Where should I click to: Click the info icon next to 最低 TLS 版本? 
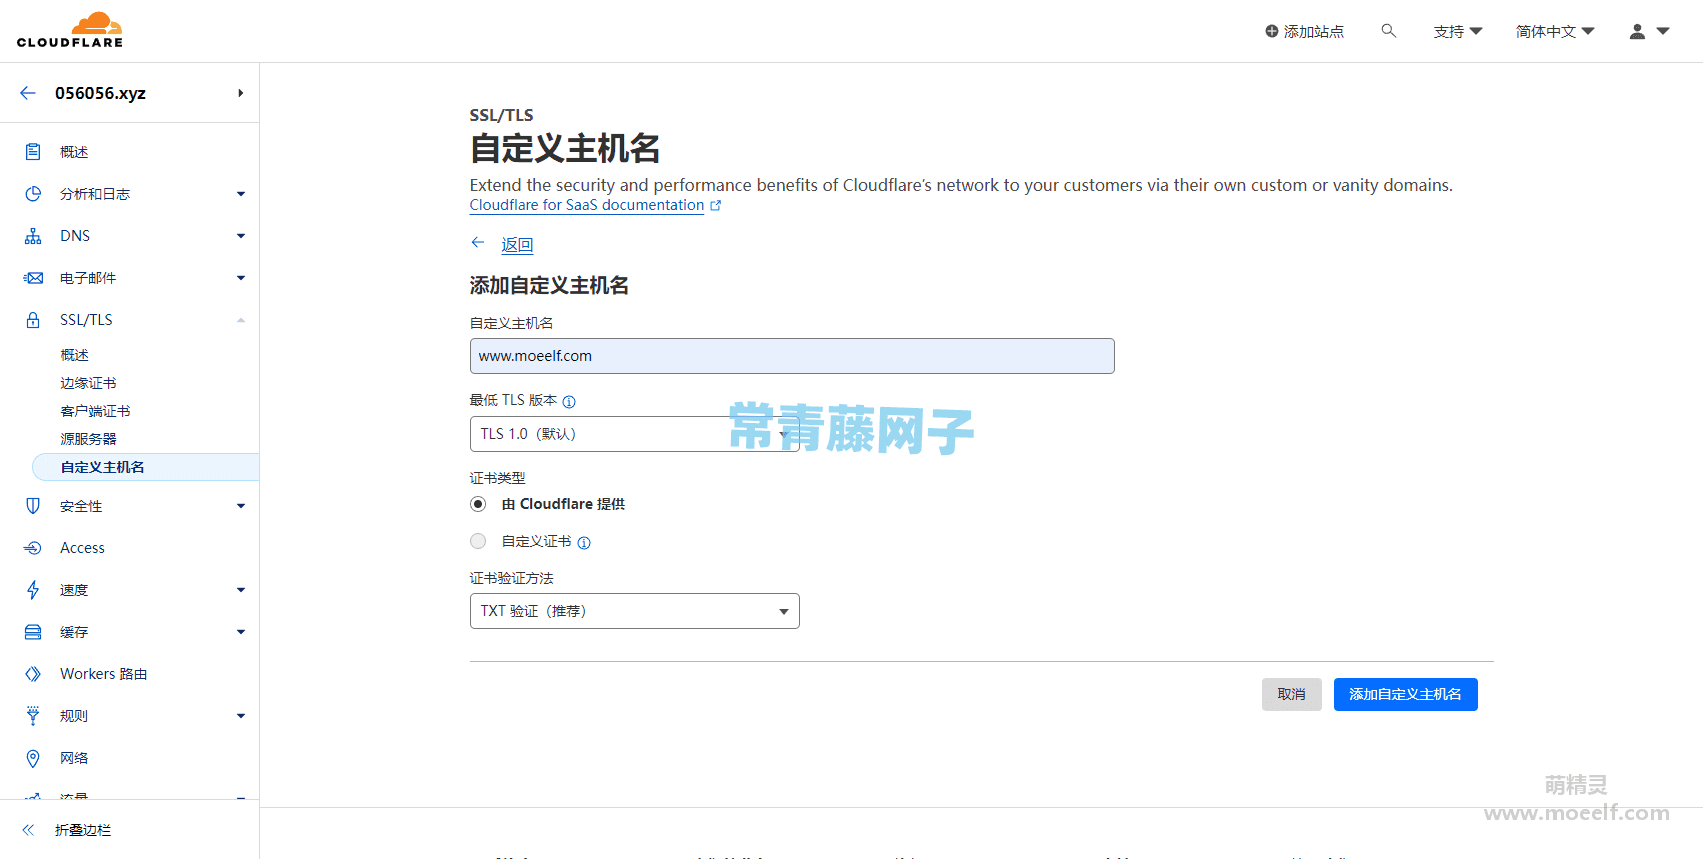coord(569,402)
